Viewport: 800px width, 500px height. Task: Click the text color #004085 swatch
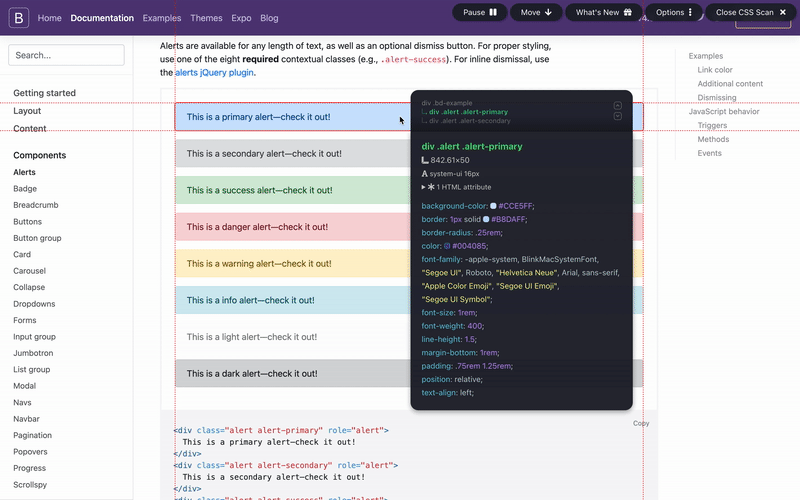(447, 246)
